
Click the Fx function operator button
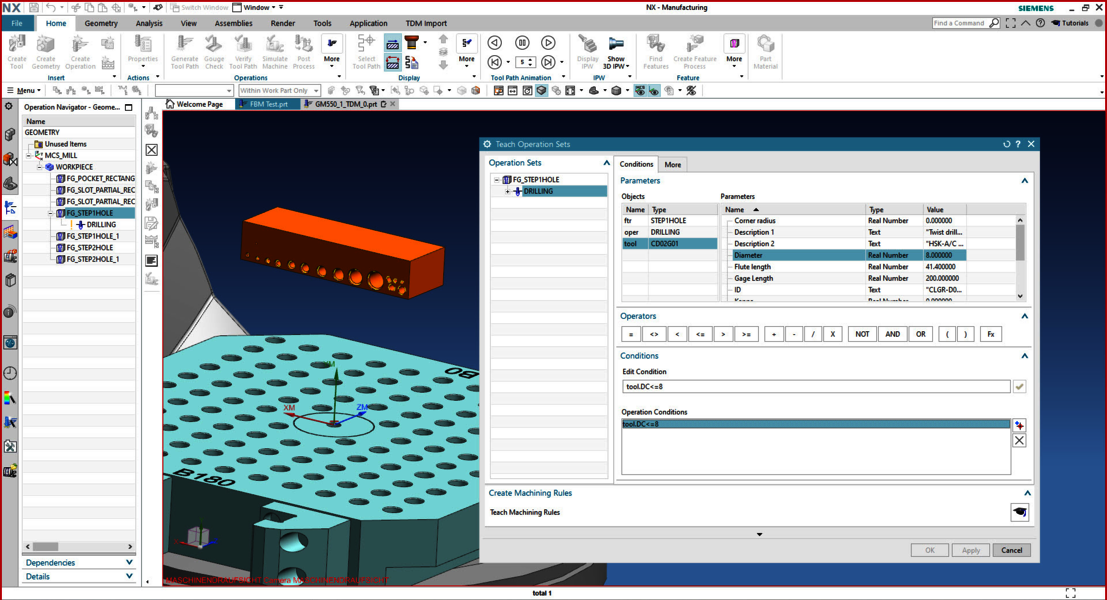point(991,335)
